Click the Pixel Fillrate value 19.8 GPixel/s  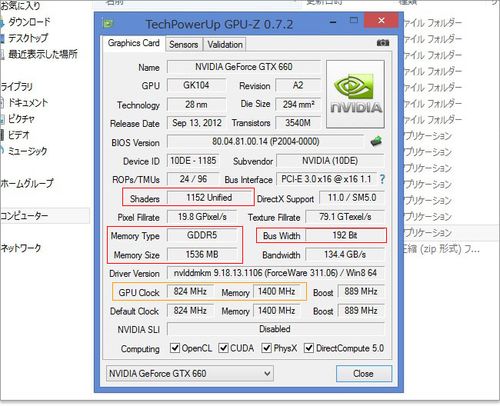pyautogui.click(x=202, y=217)
